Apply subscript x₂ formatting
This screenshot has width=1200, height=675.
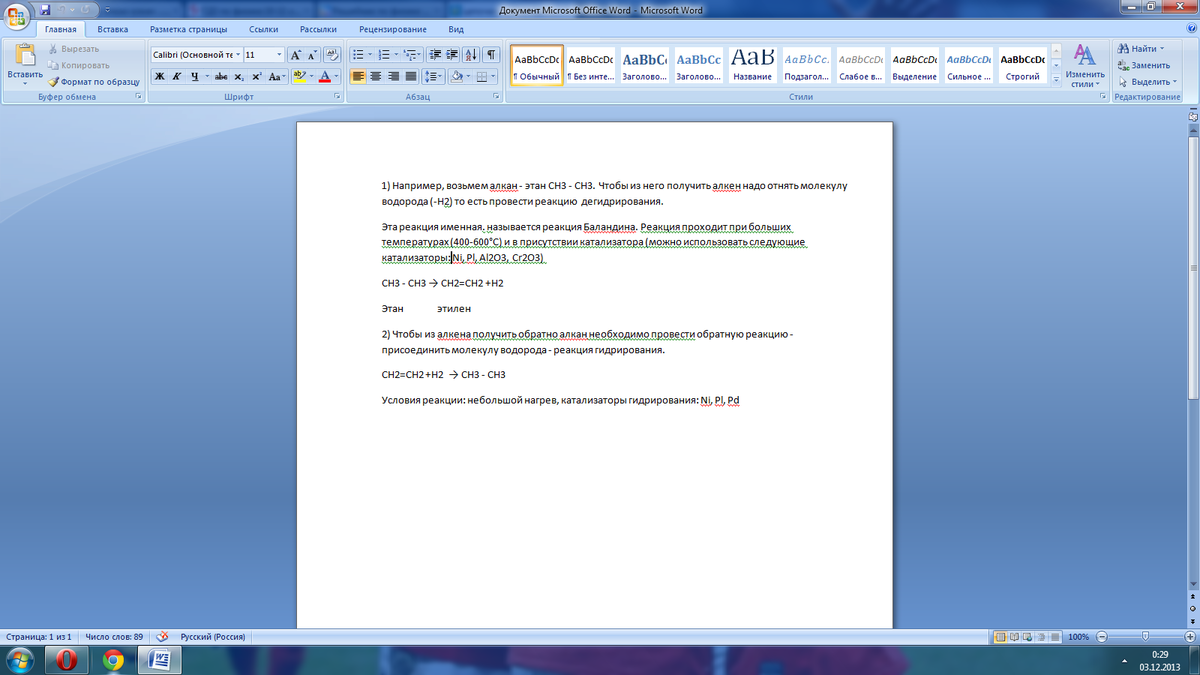(239, 77)
